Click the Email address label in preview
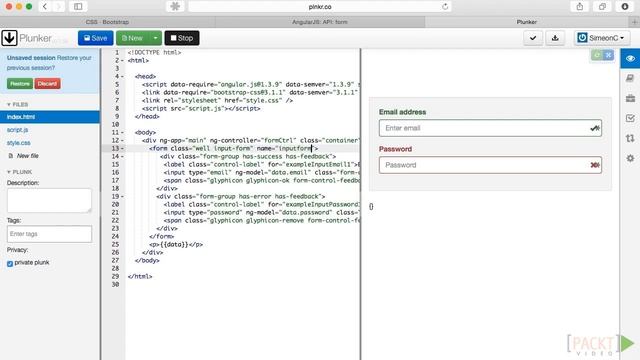Viewport: 640px width, 360px height. pos(402,112)
